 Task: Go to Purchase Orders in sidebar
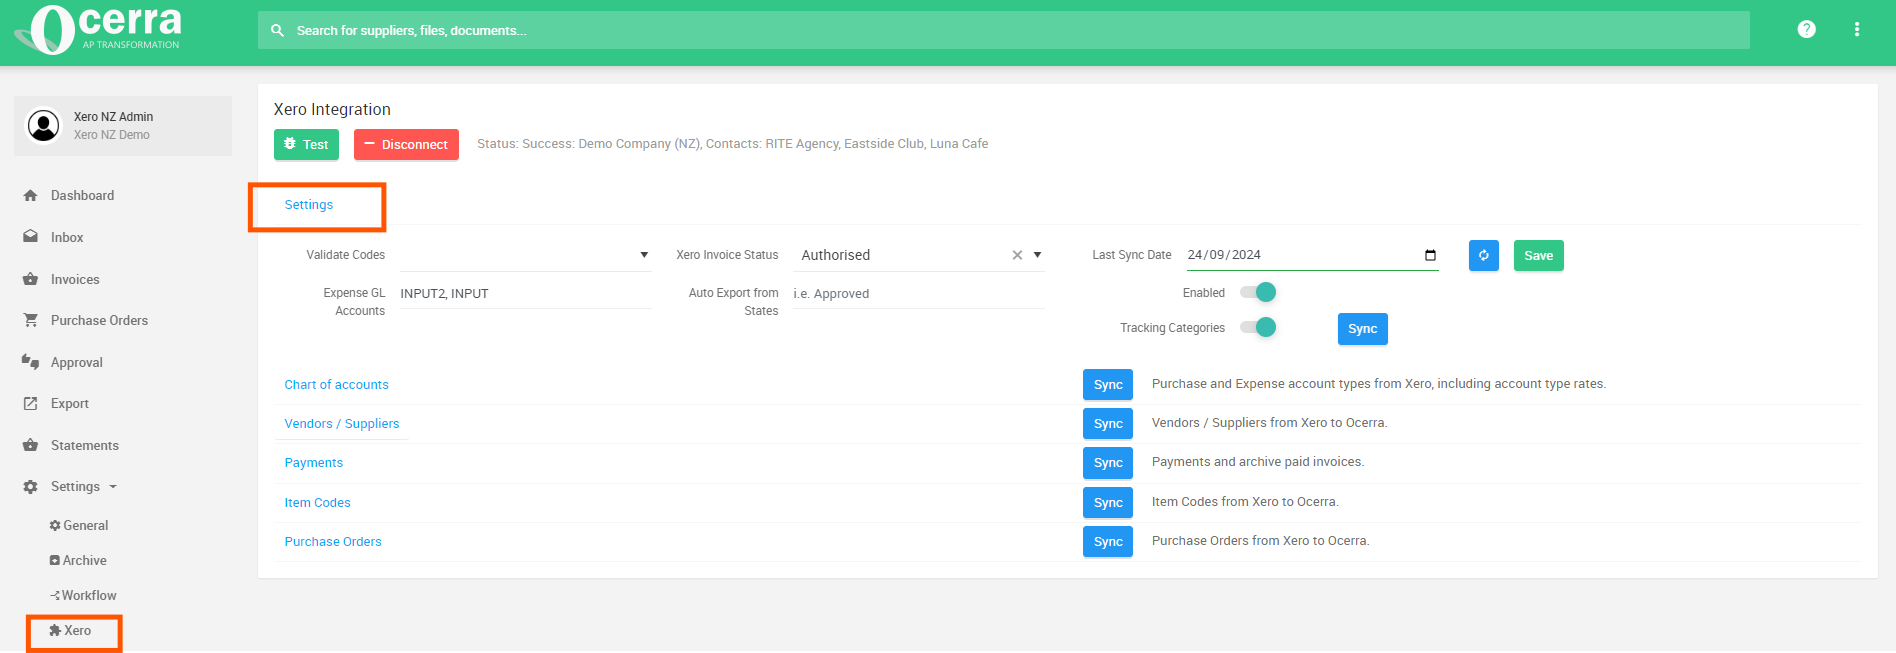tap(99, 321)
